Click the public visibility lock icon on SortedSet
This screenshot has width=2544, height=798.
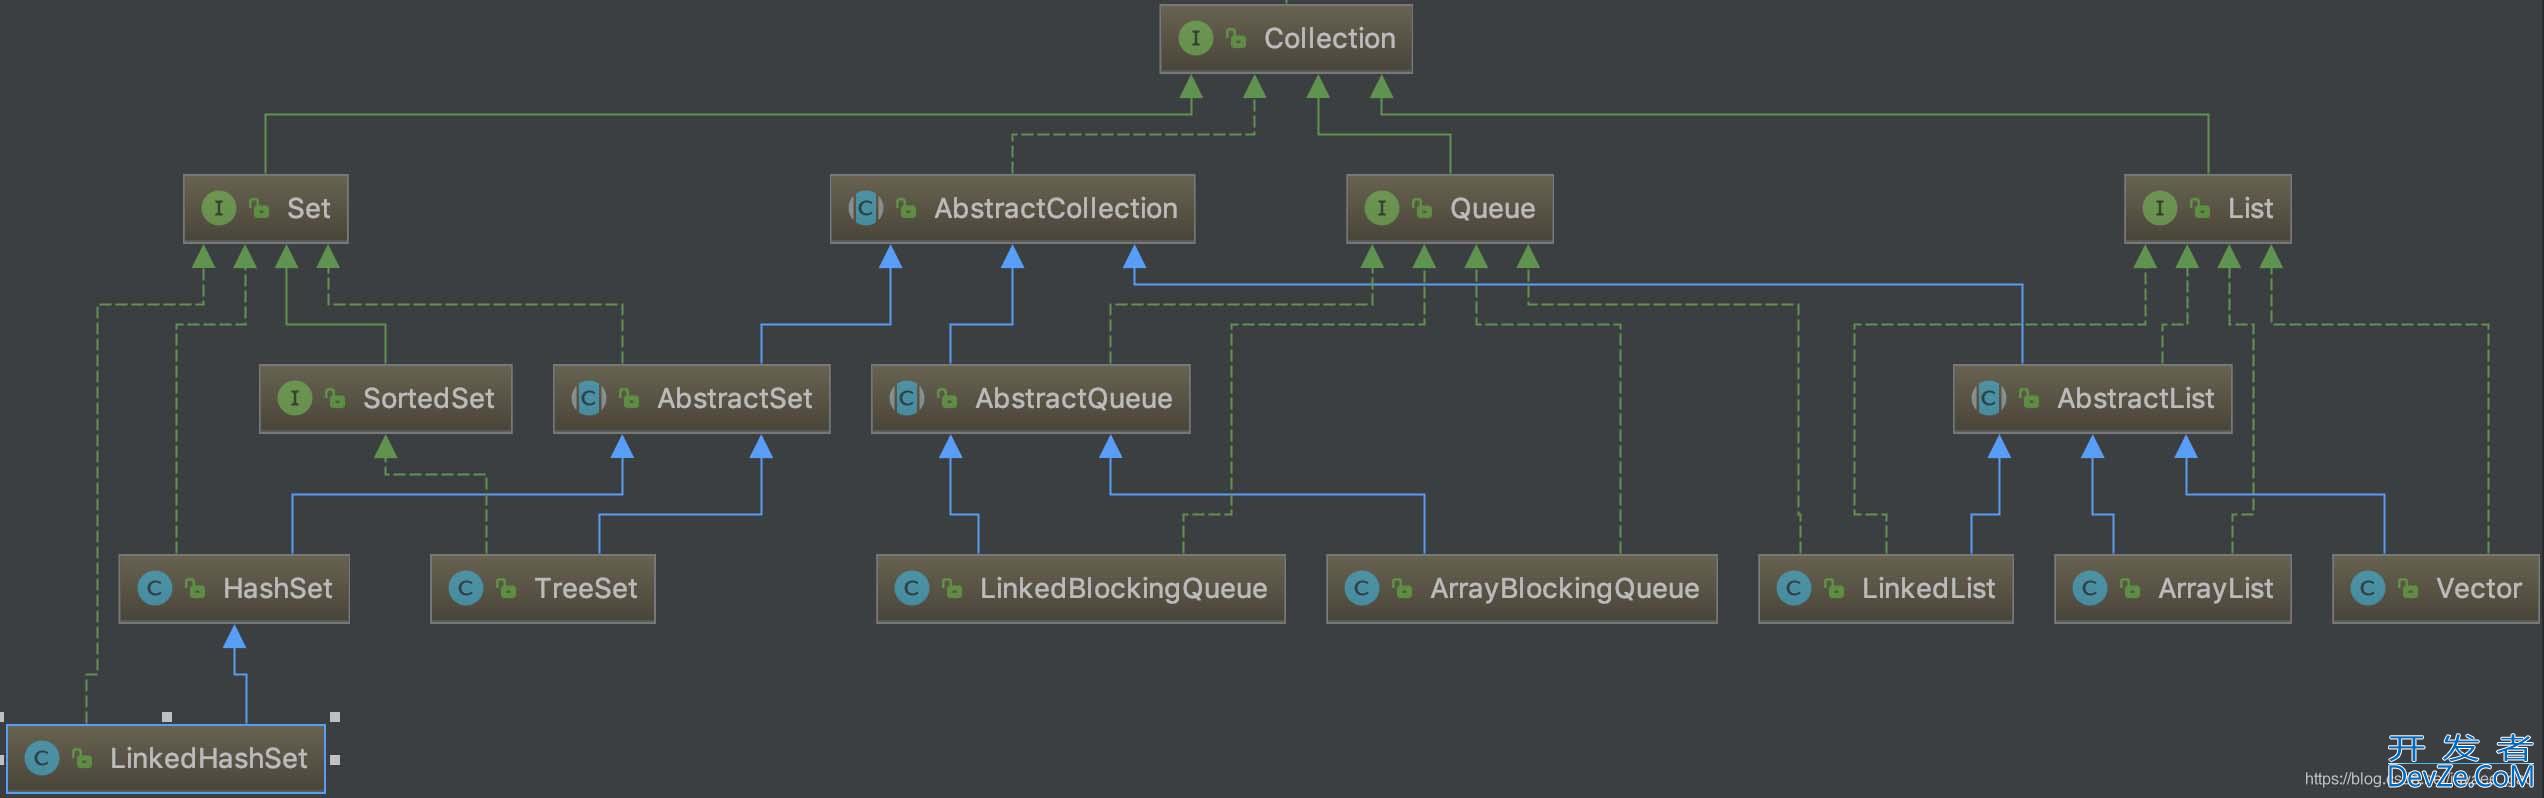tap(336, 398)
